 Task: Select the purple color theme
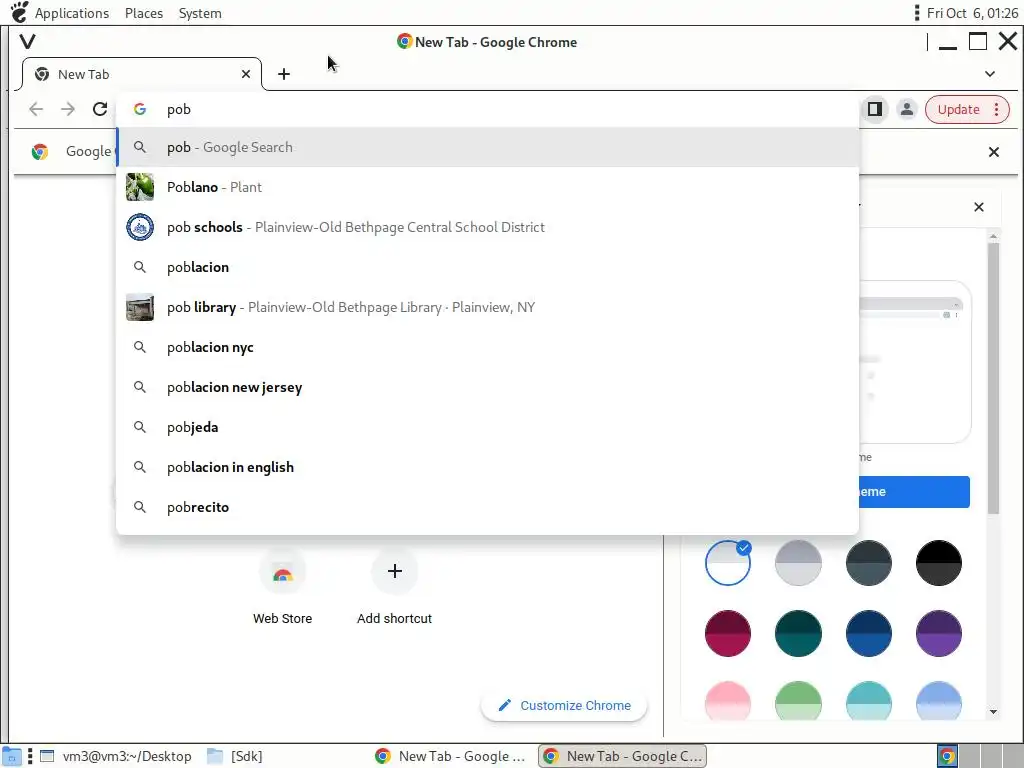938,633
